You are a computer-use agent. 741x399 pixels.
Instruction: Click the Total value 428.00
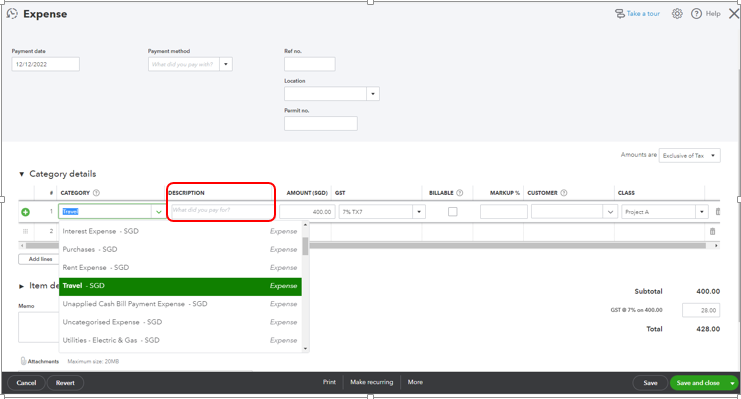click(708, 329)
